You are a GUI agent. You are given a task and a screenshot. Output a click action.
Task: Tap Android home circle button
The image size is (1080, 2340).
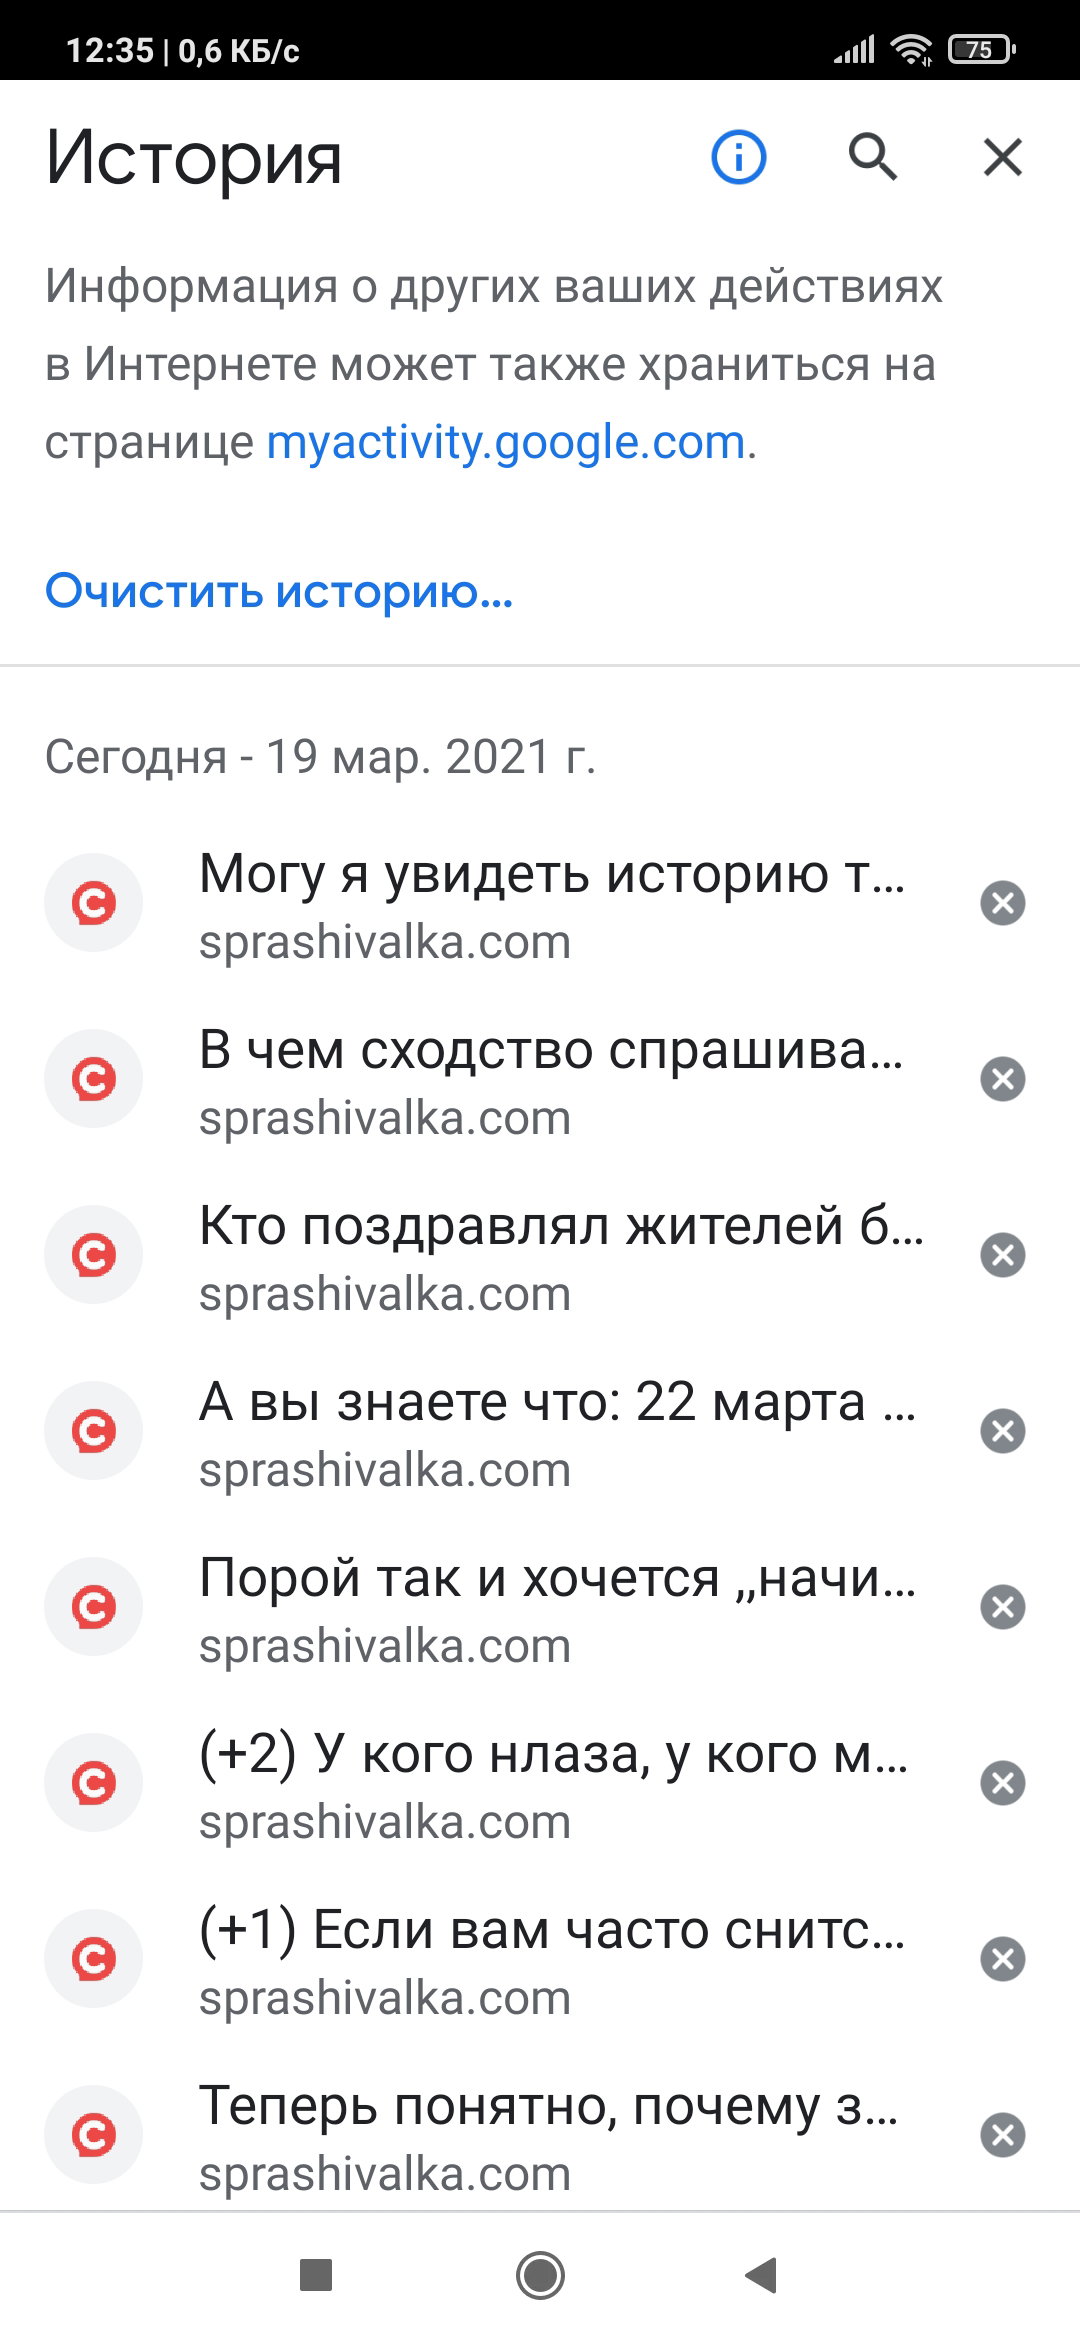coord(540,2275)
